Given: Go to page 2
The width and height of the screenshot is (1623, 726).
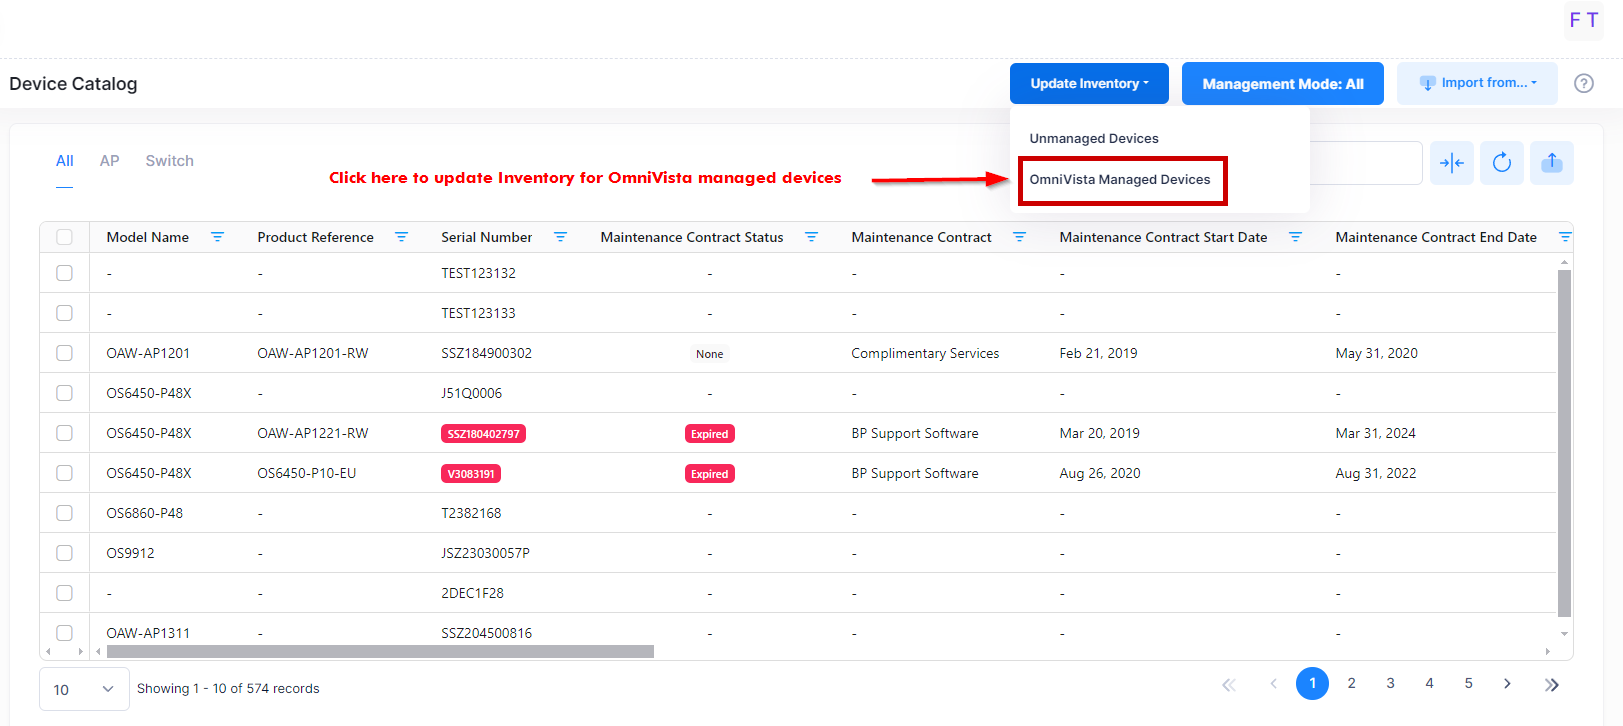Looking at the screenshot, I should pos(1351,683).
